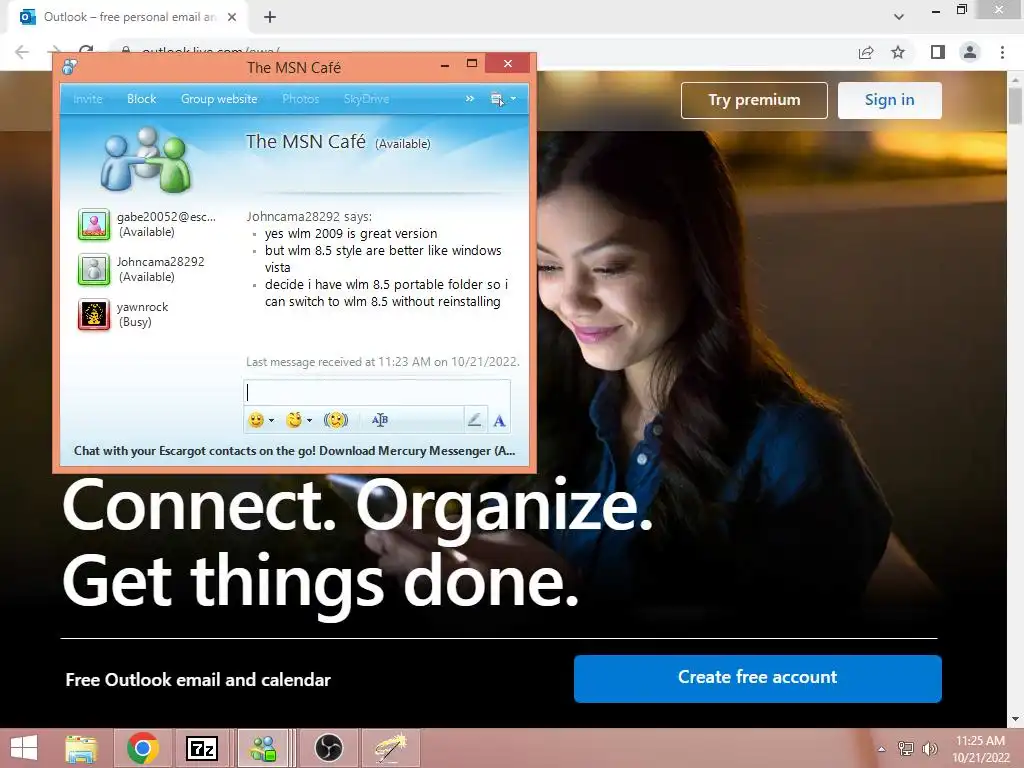1024x768 pixels.
Task: Go back in Chrome
Action: point(22,52)
